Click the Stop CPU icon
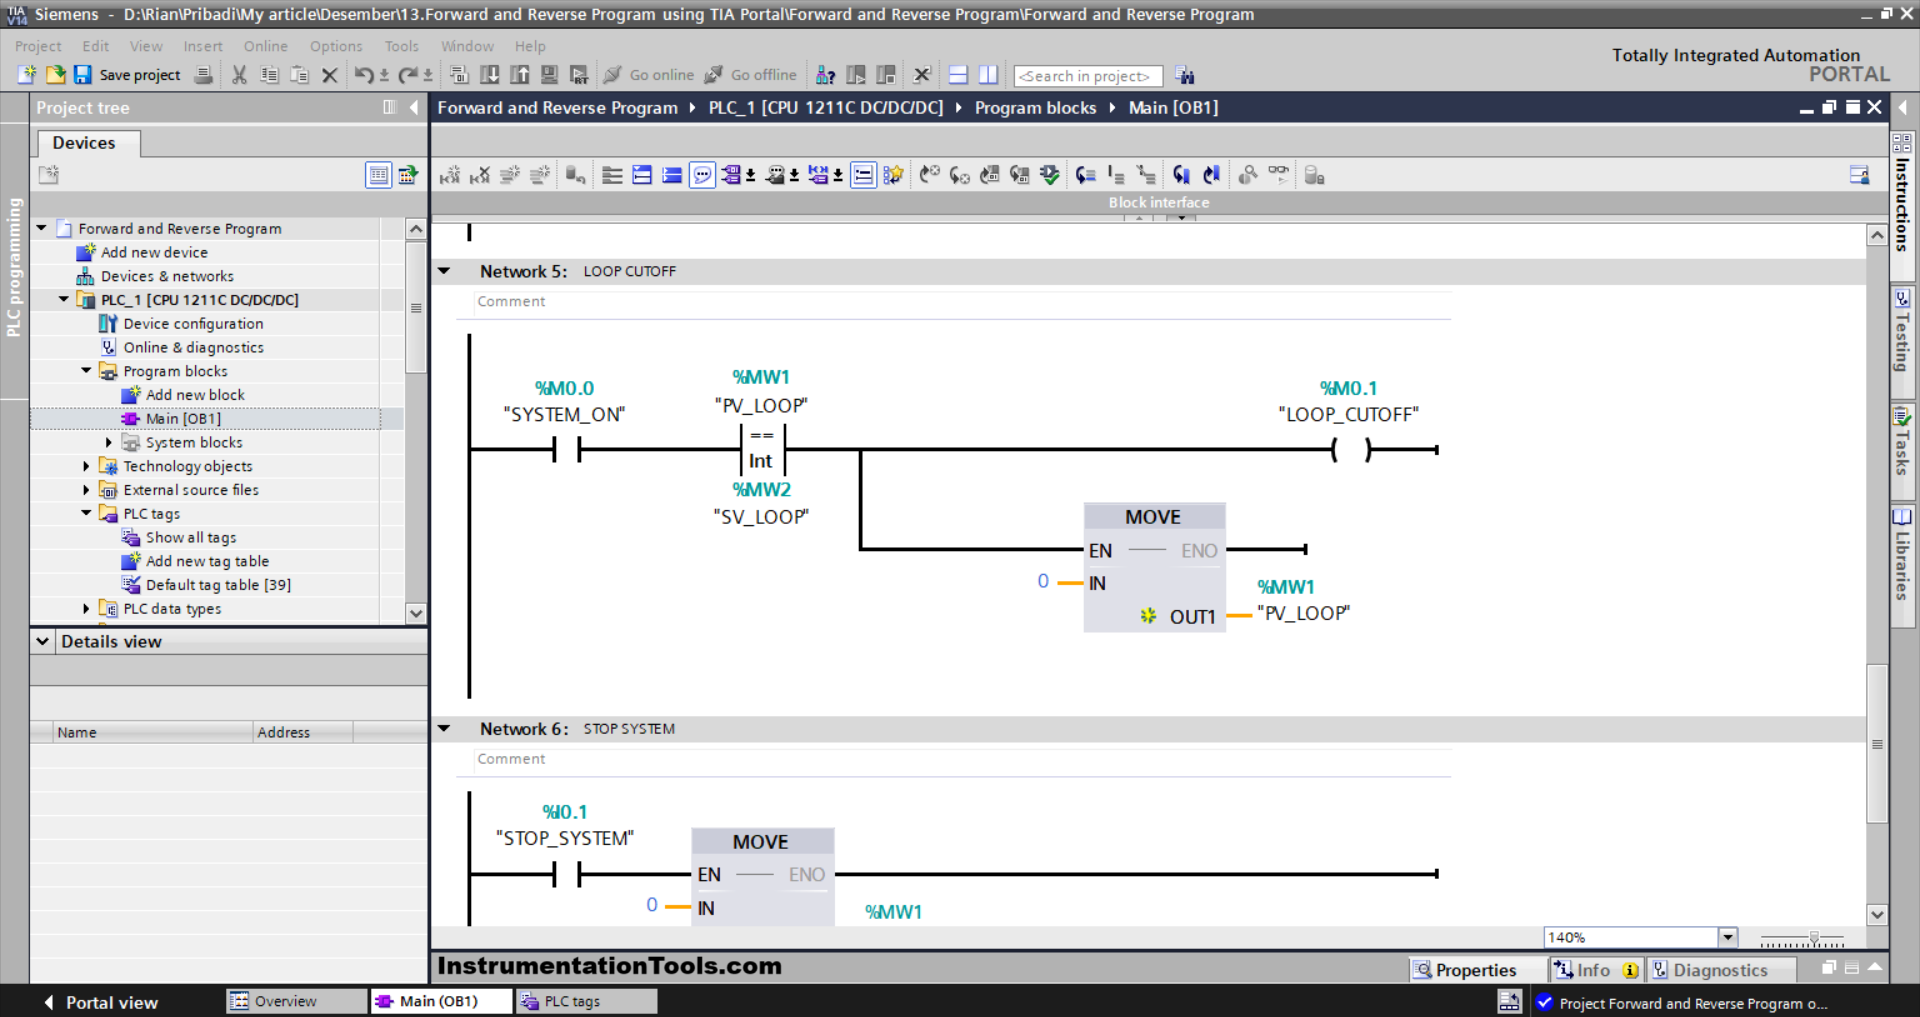The image size is (1920, 1017). click(886, 75)
